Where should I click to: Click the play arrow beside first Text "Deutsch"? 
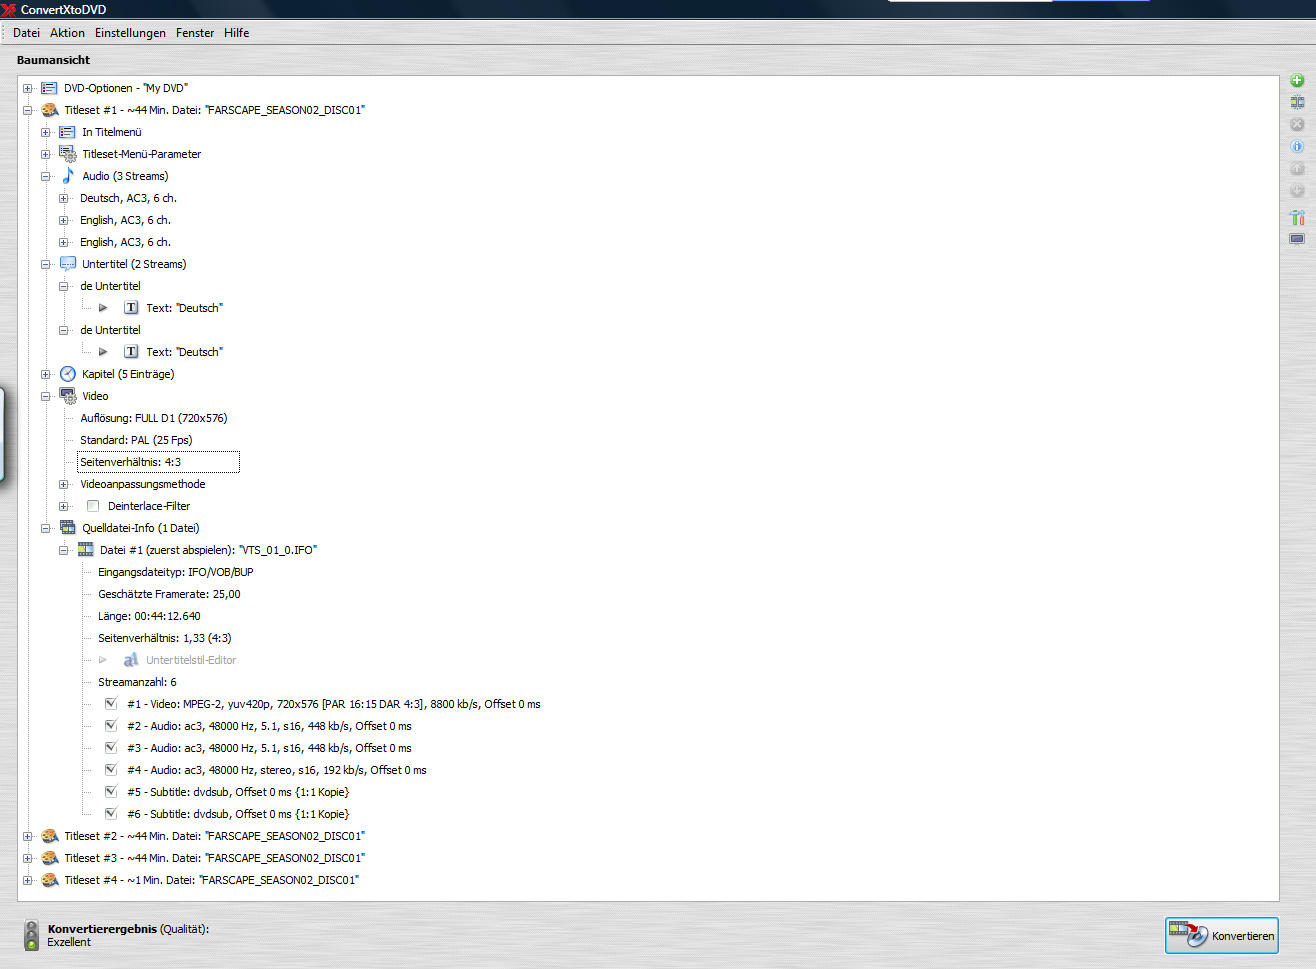pos(103,308)
